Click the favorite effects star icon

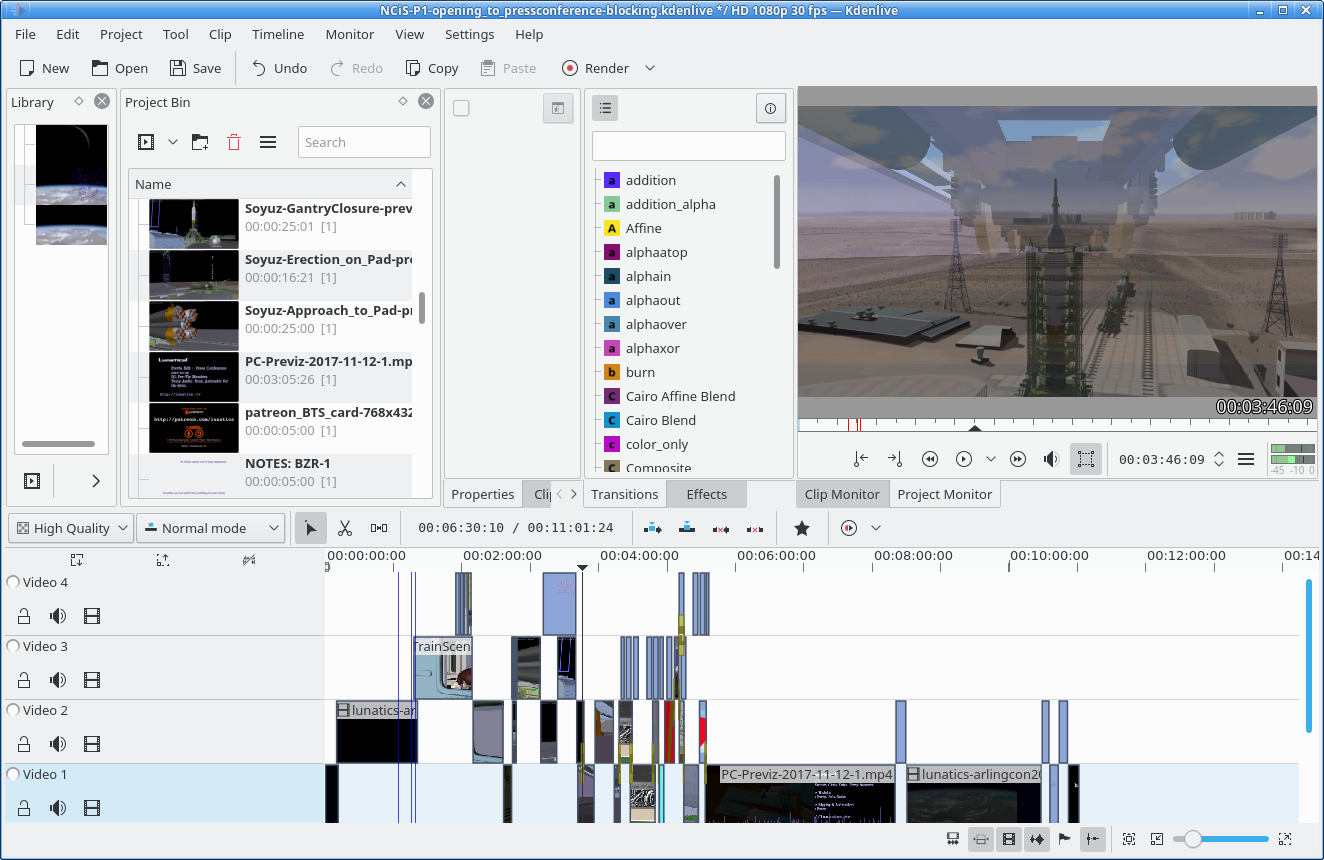pyautogui.click(x=802, y=528)
